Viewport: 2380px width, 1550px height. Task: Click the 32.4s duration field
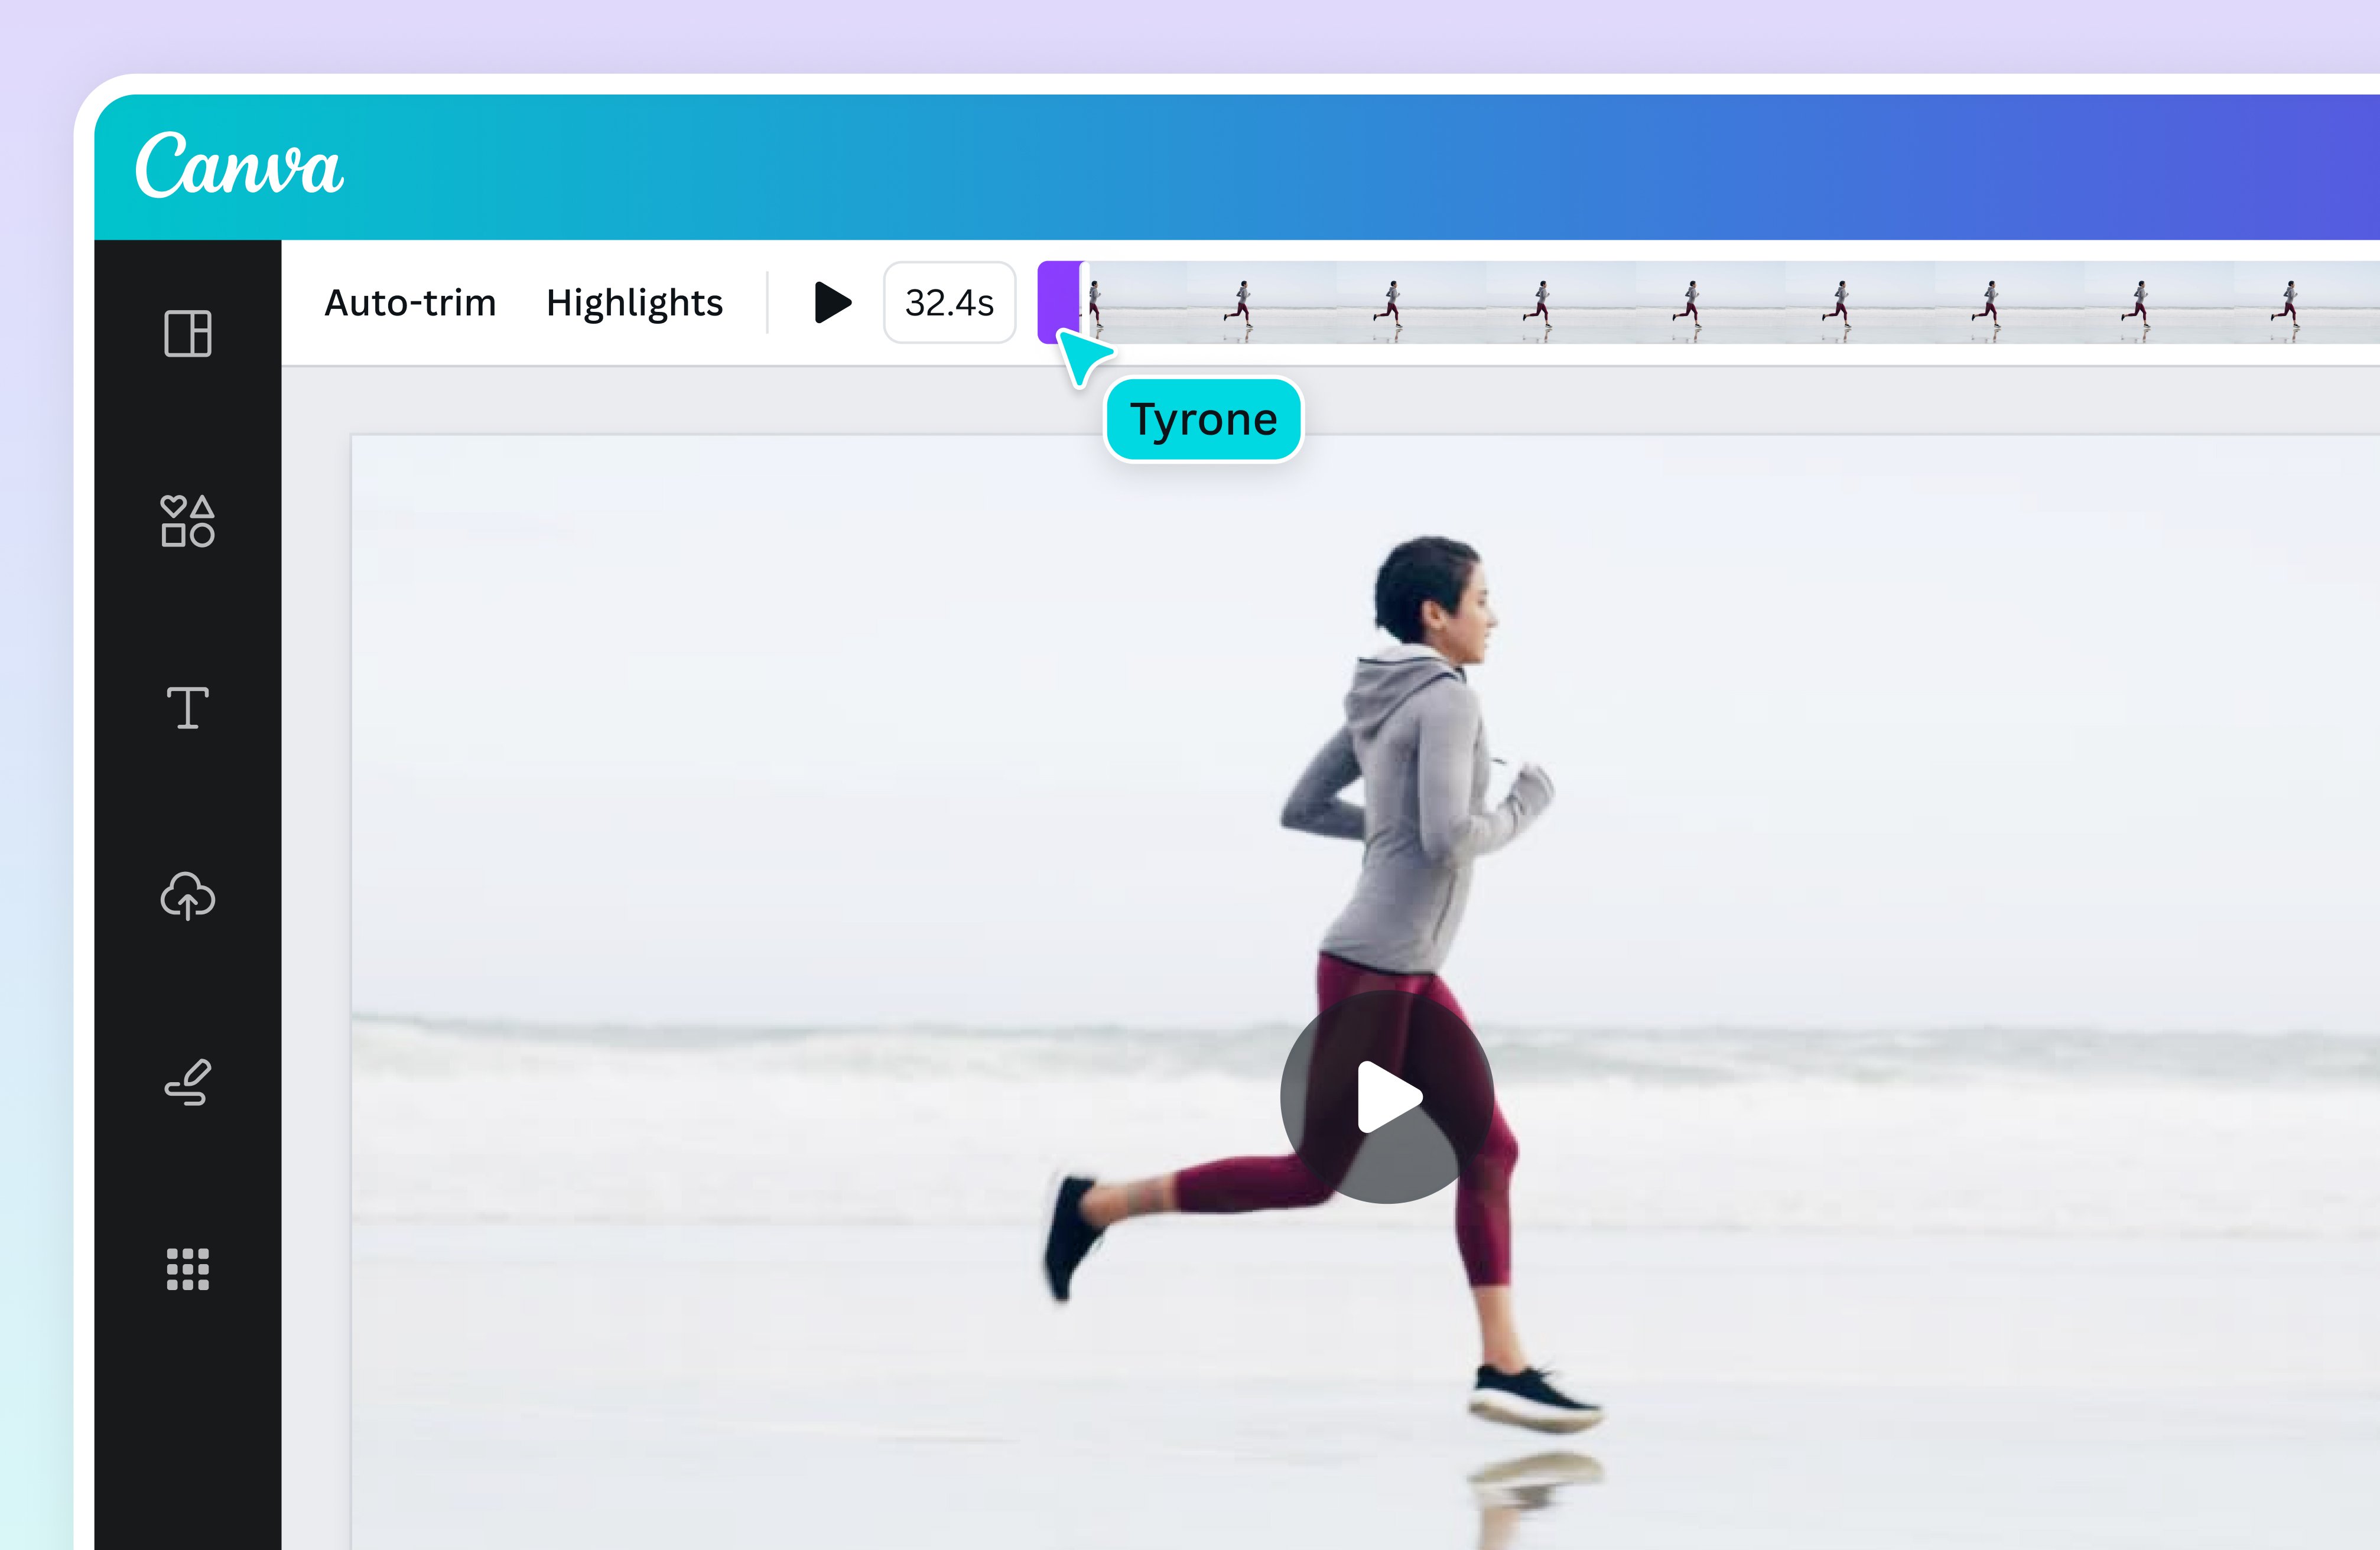[949, 303]
